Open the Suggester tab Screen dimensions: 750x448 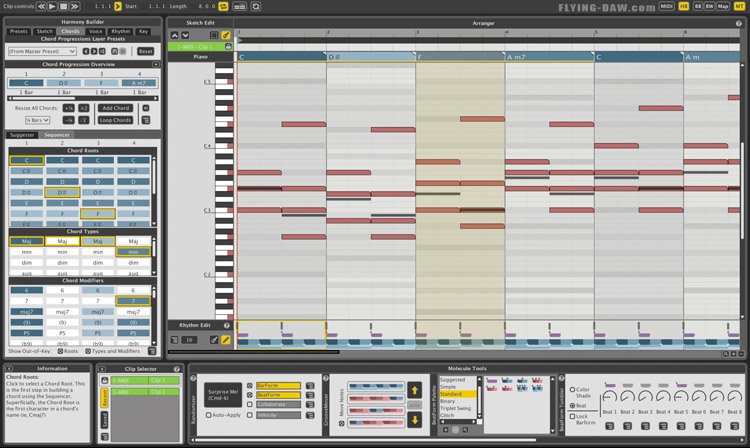coord(22,135)
